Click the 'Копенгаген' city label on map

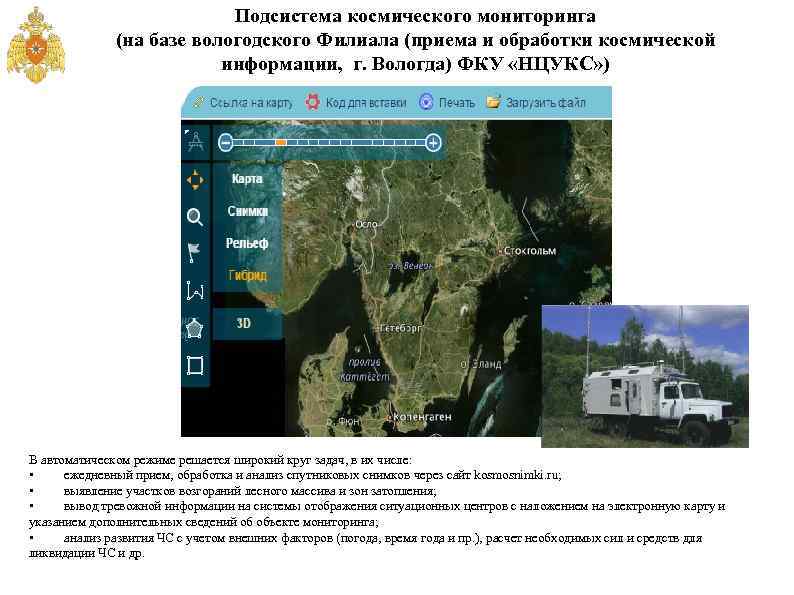coord(422,417)
